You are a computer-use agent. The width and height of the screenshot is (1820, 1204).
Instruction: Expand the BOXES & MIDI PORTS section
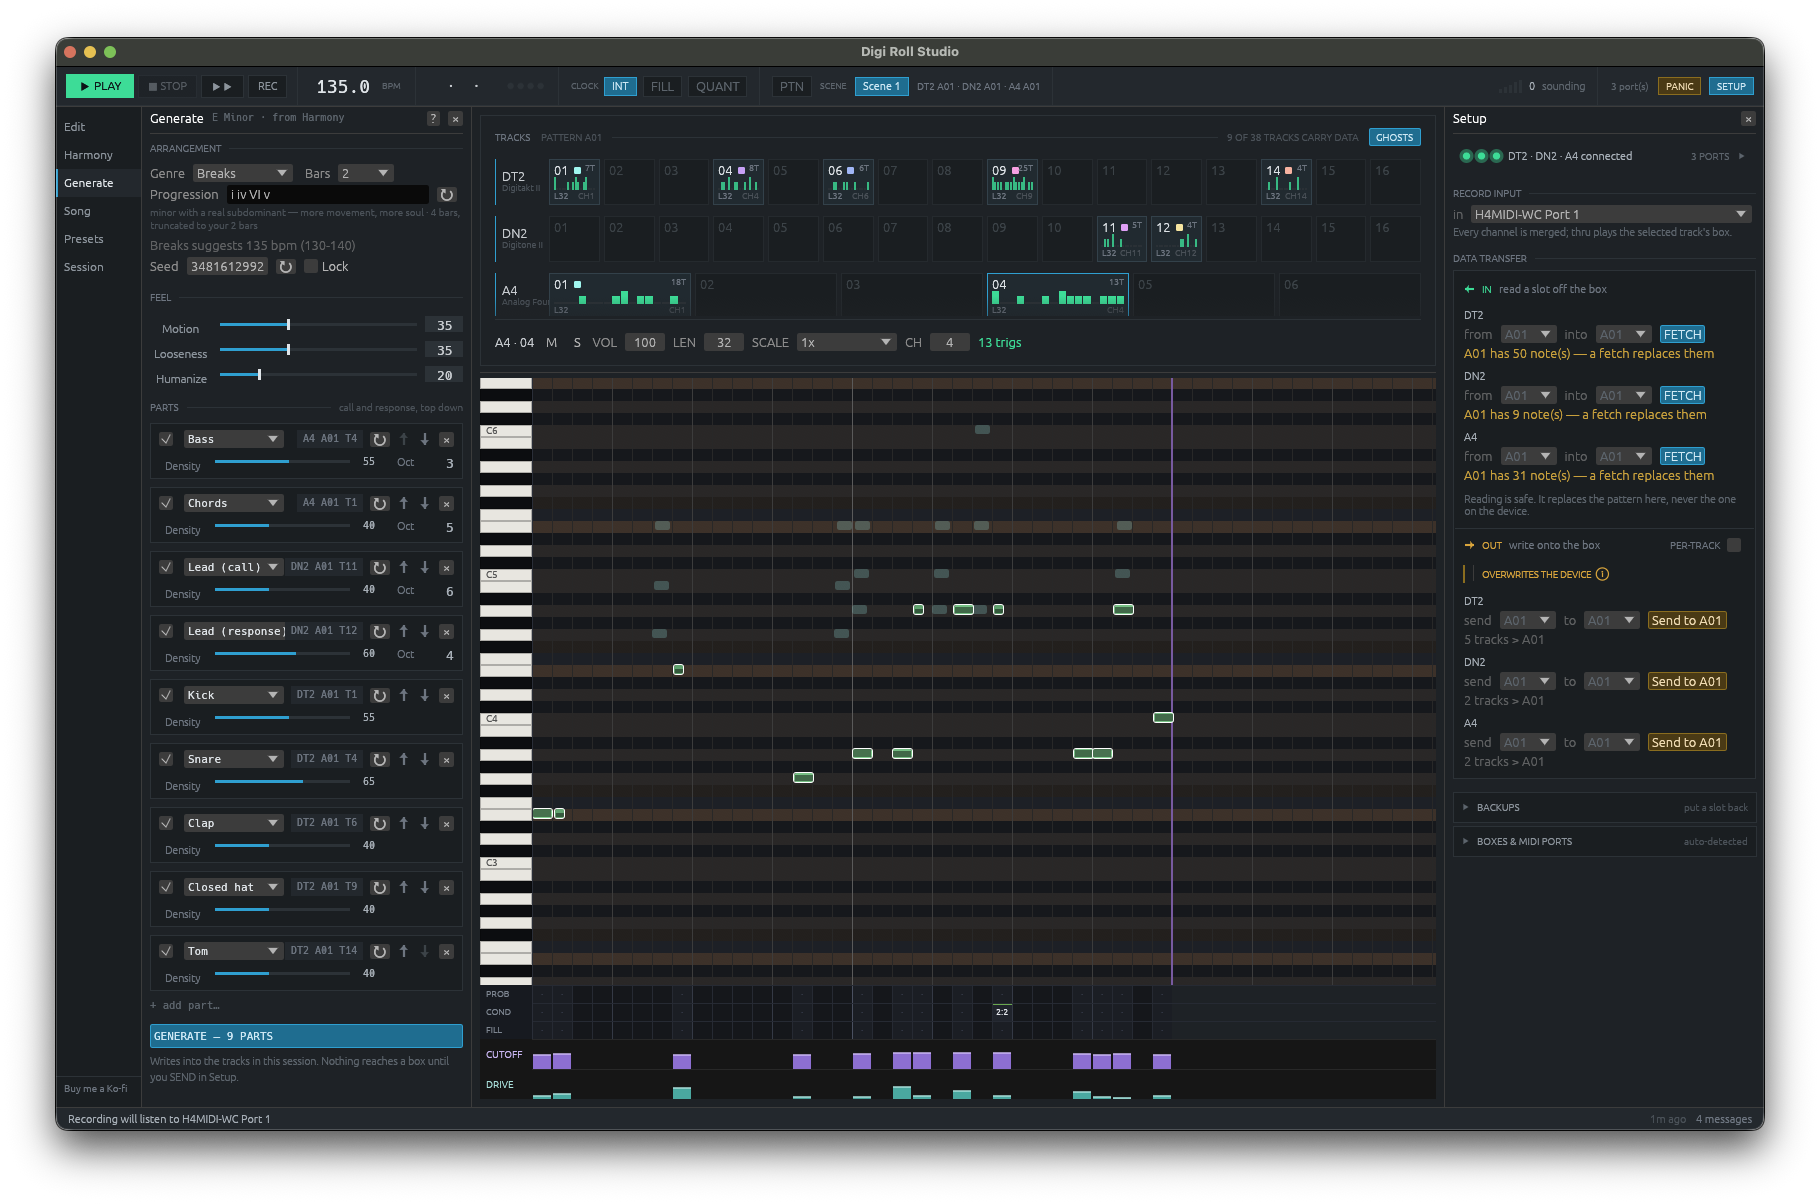1604,842
